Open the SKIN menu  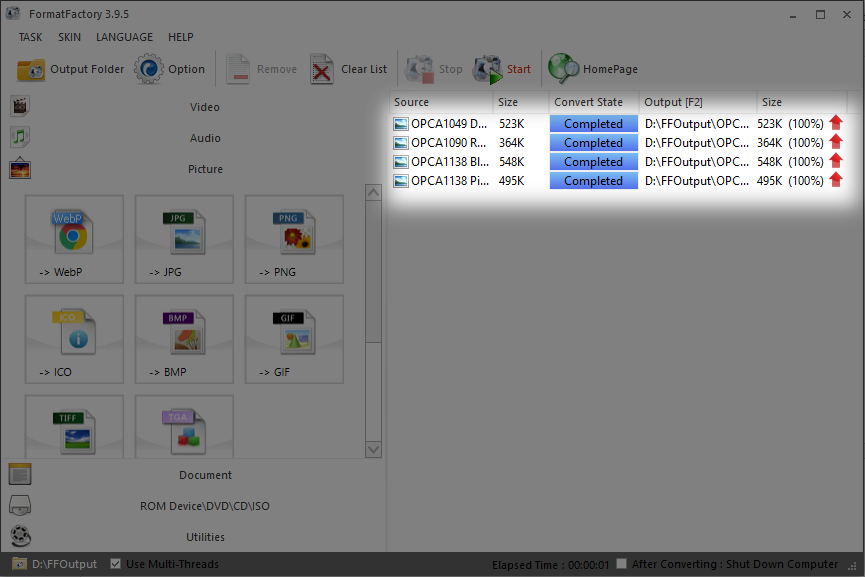[69, 37]
